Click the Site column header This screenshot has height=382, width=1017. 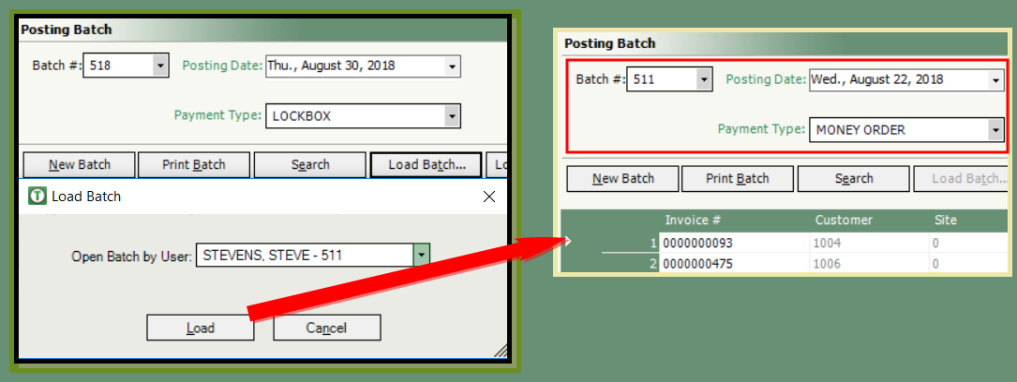click(x=946, y=220)
